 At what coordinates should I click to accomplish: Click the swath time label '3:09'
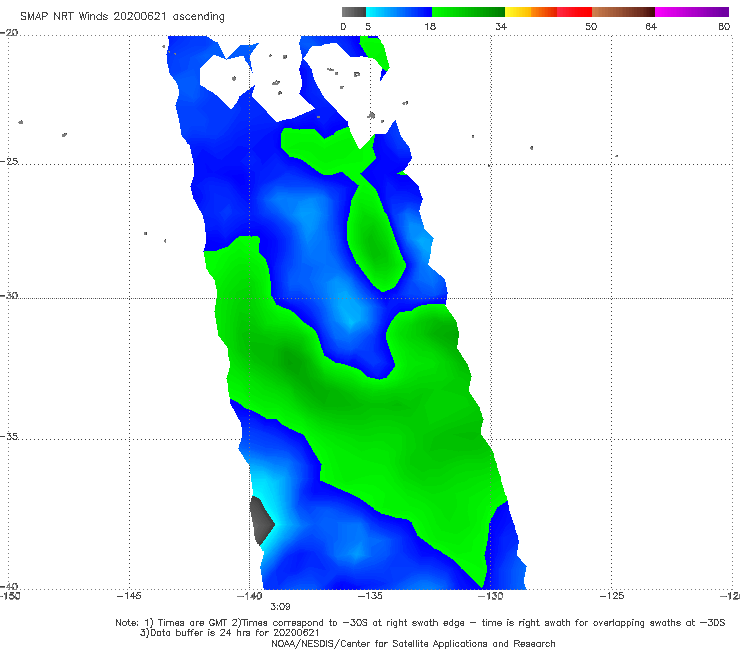[x=280, y=607]
